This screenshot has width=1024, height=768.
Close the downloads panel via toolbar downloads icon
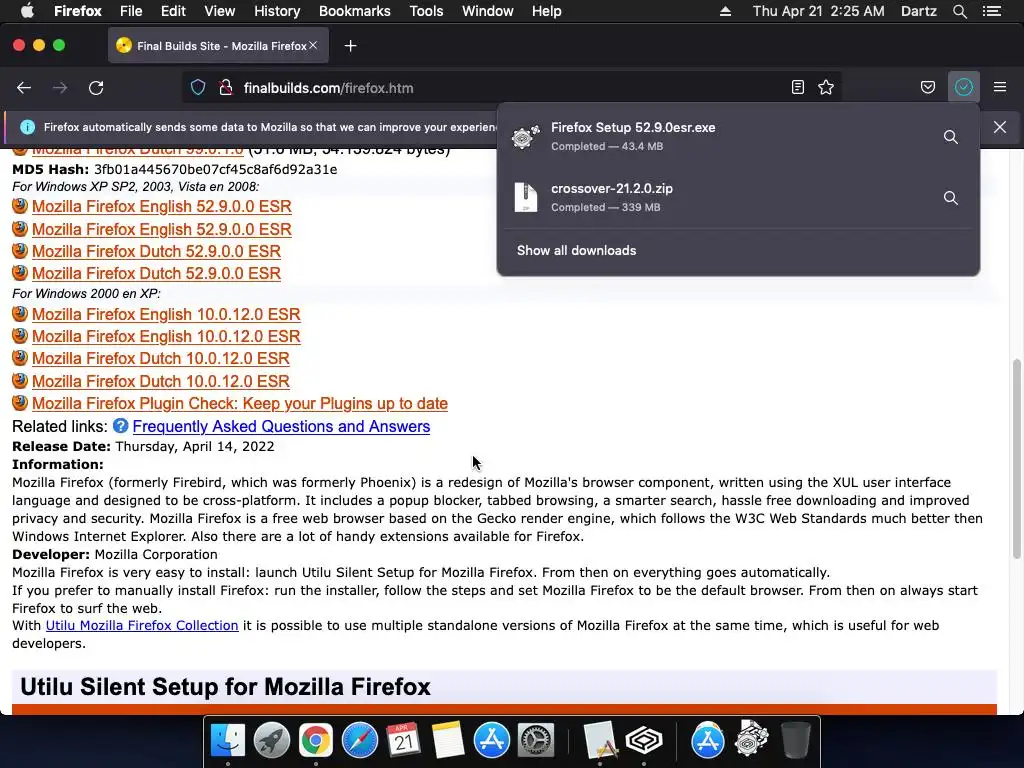click(964, 88)
